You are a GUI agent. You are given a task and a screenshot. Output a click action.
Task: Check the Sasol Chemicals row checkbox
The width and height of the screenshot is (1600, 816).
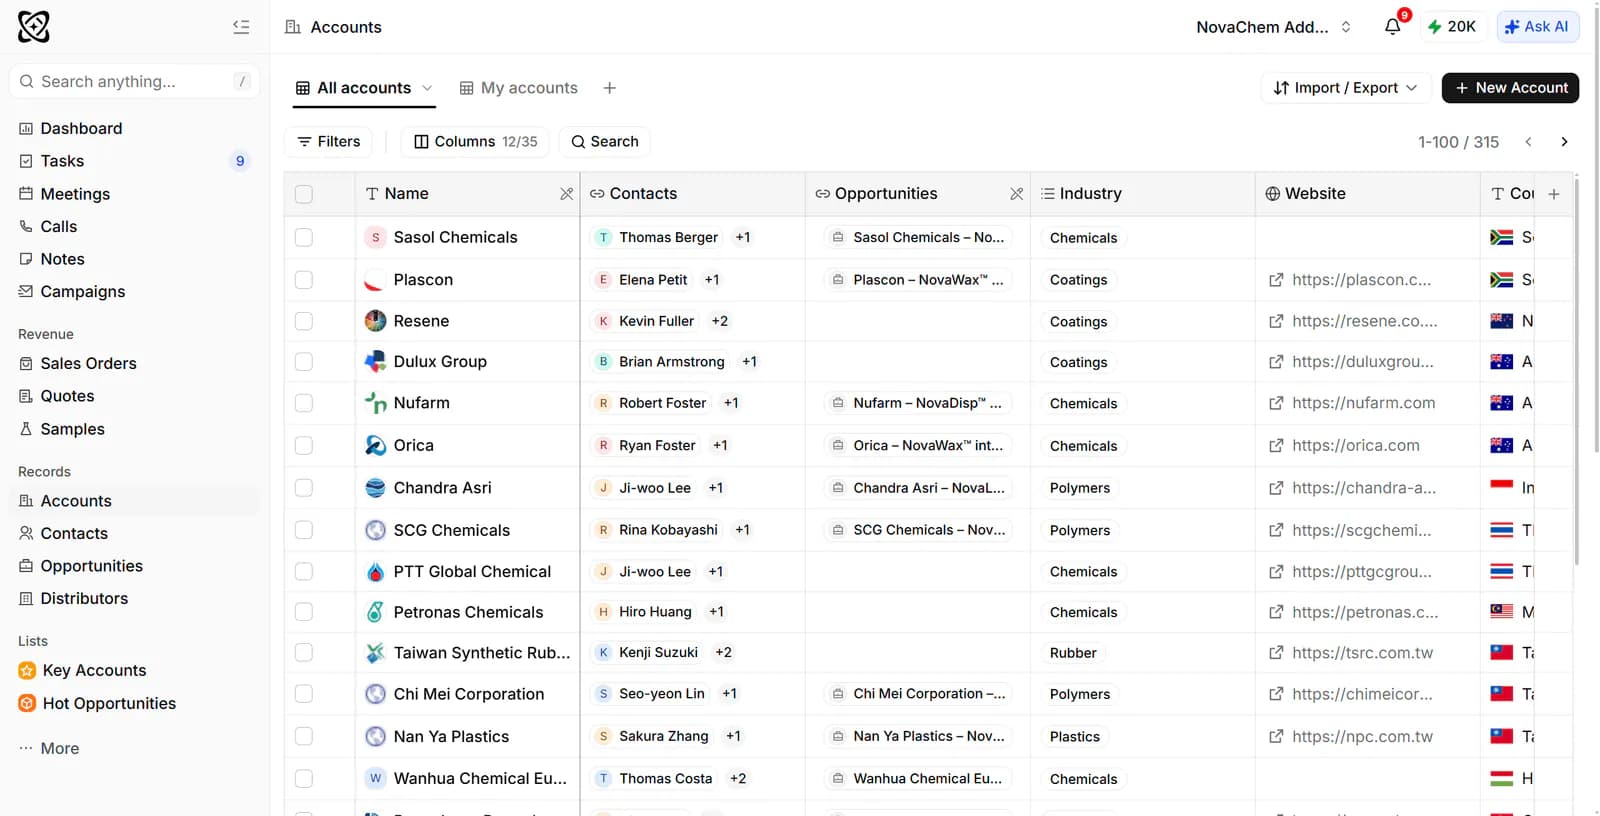pyautogui.click(x=304, y=237)
